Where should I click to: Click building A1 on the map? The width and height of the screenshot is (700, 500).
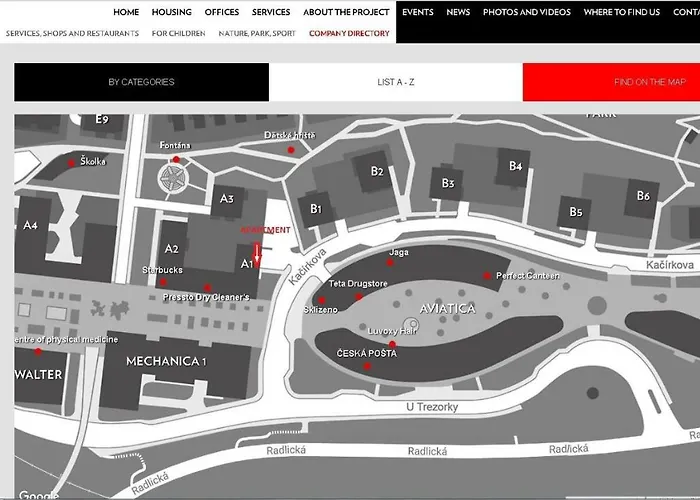point(246,264)
